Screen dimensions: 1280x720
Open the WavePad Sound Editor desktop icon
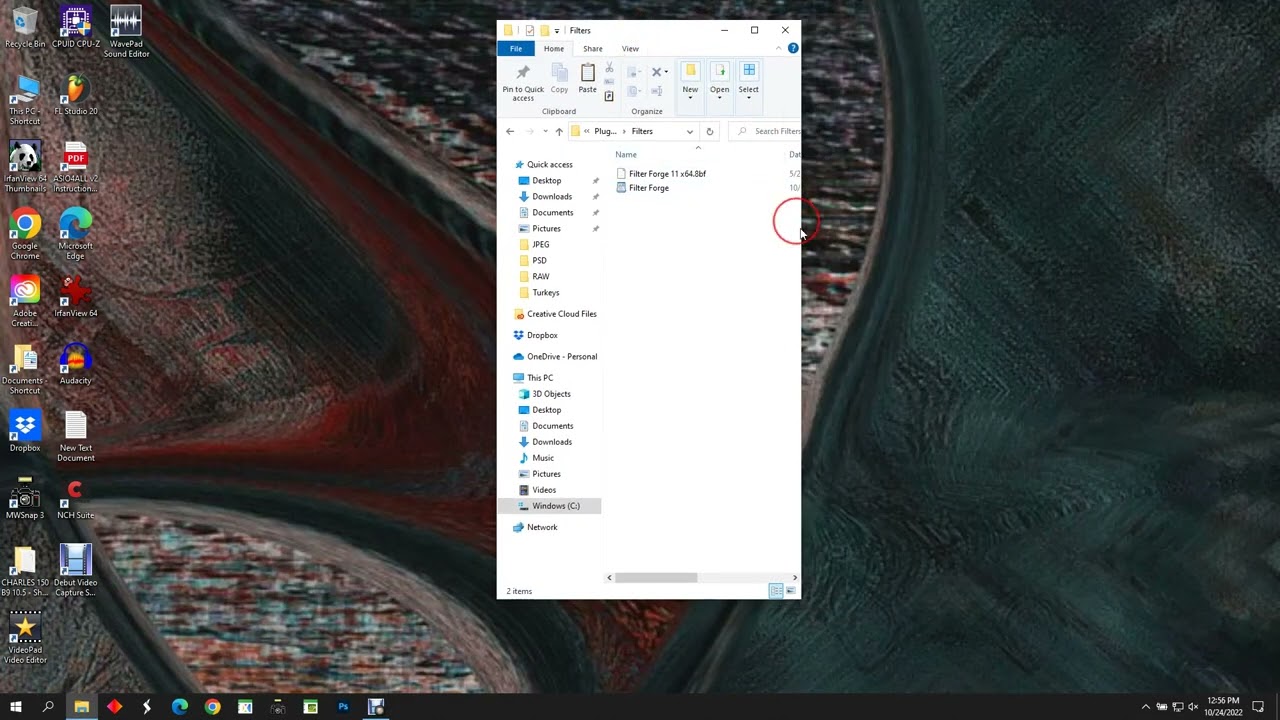point(126,31)
